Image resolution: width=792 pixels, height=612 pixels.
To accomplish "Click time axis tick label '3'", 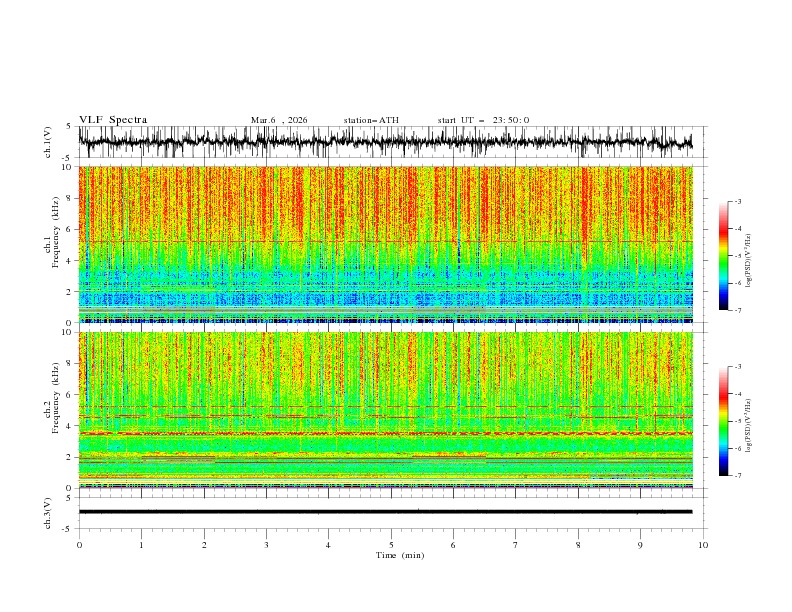I will (x=266, y=545).
